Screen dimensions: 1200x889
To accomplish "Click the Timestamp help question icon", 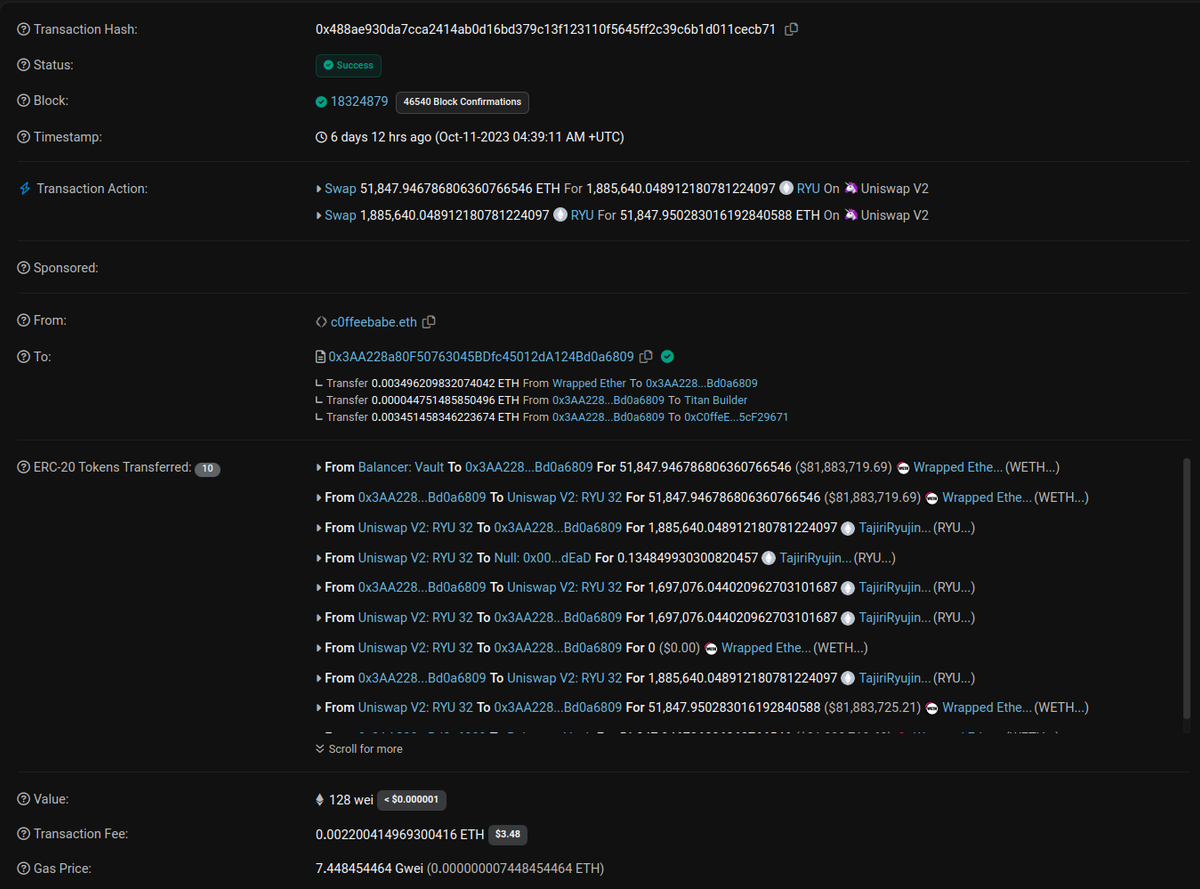I will tap(24, 137).
